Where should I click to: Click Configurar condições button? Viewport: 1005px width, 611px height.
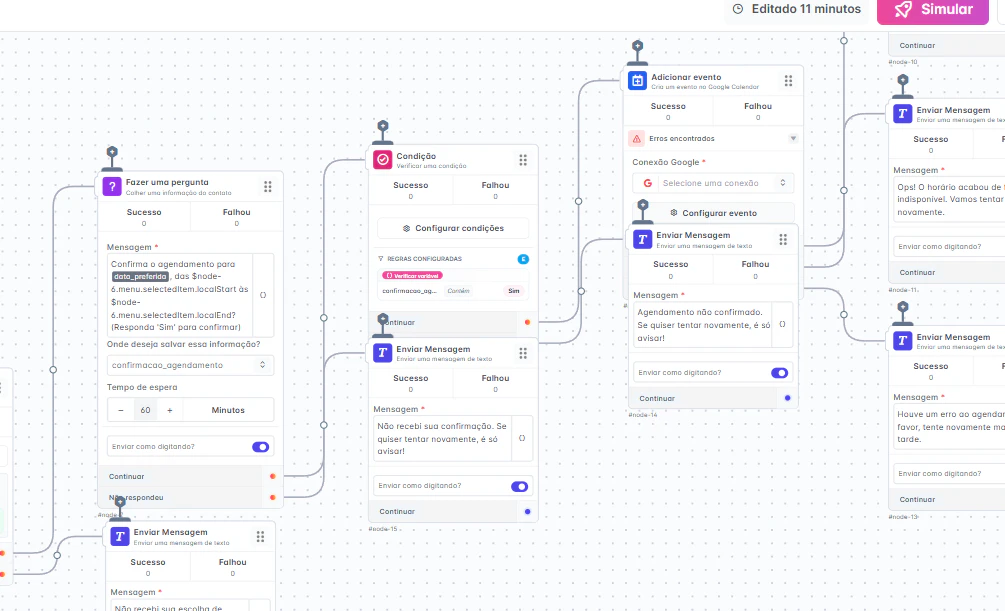(x=453, y=228)
